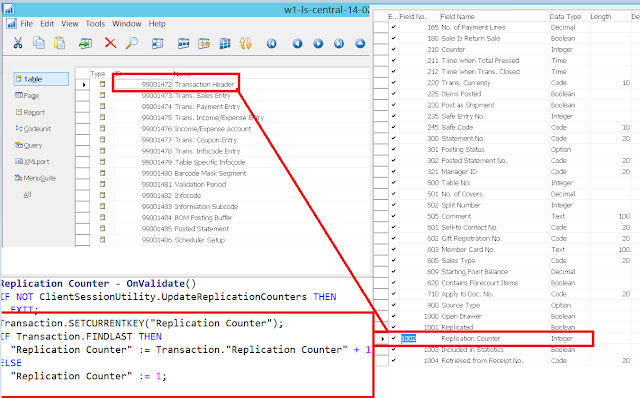This screenshot has height=398, width=640.
Task: Open the Help menu
Action: [157, 24]
